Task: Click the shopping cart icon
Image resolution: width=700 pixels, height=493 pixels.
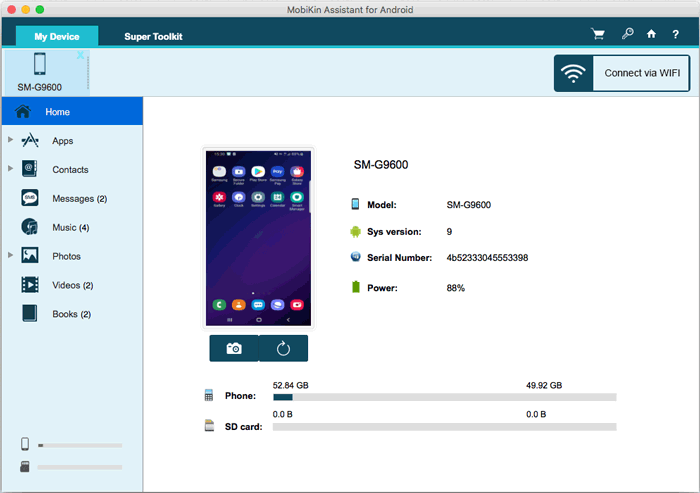Action: [x=598, y=34]
